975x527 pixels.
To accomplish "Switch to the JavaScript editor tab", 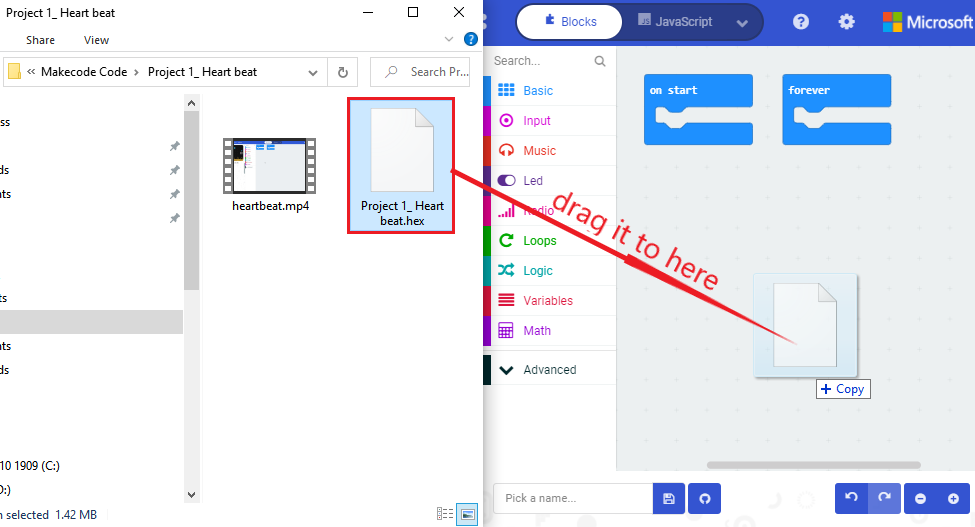I will pyautogui.click(x=675, y=22).
